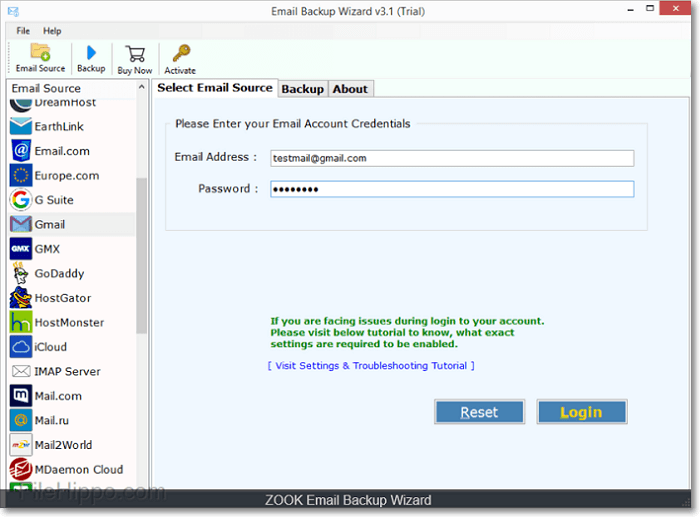The image size is (700, 517).
Task: Switch to the Backup tab
Action: click(x=303, y=89)
